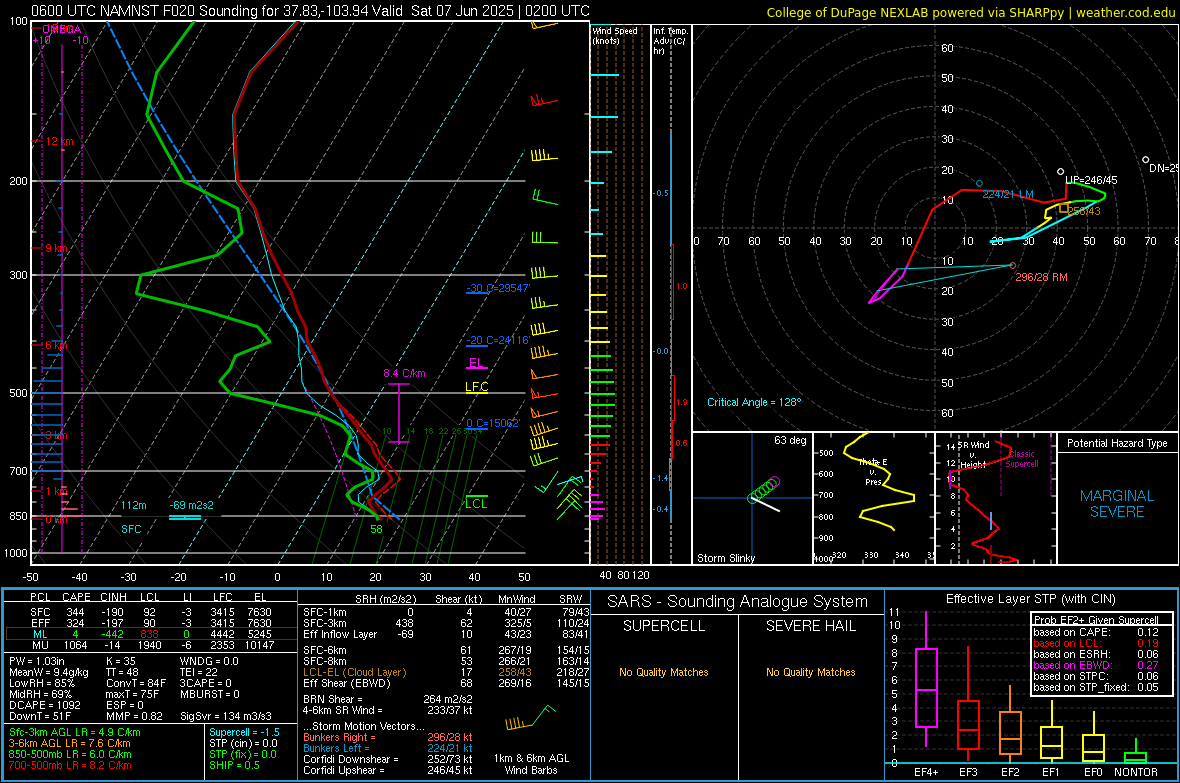Click the 112m inflow base label
This screenshot has height=783, width=1180.
[134, 505]
